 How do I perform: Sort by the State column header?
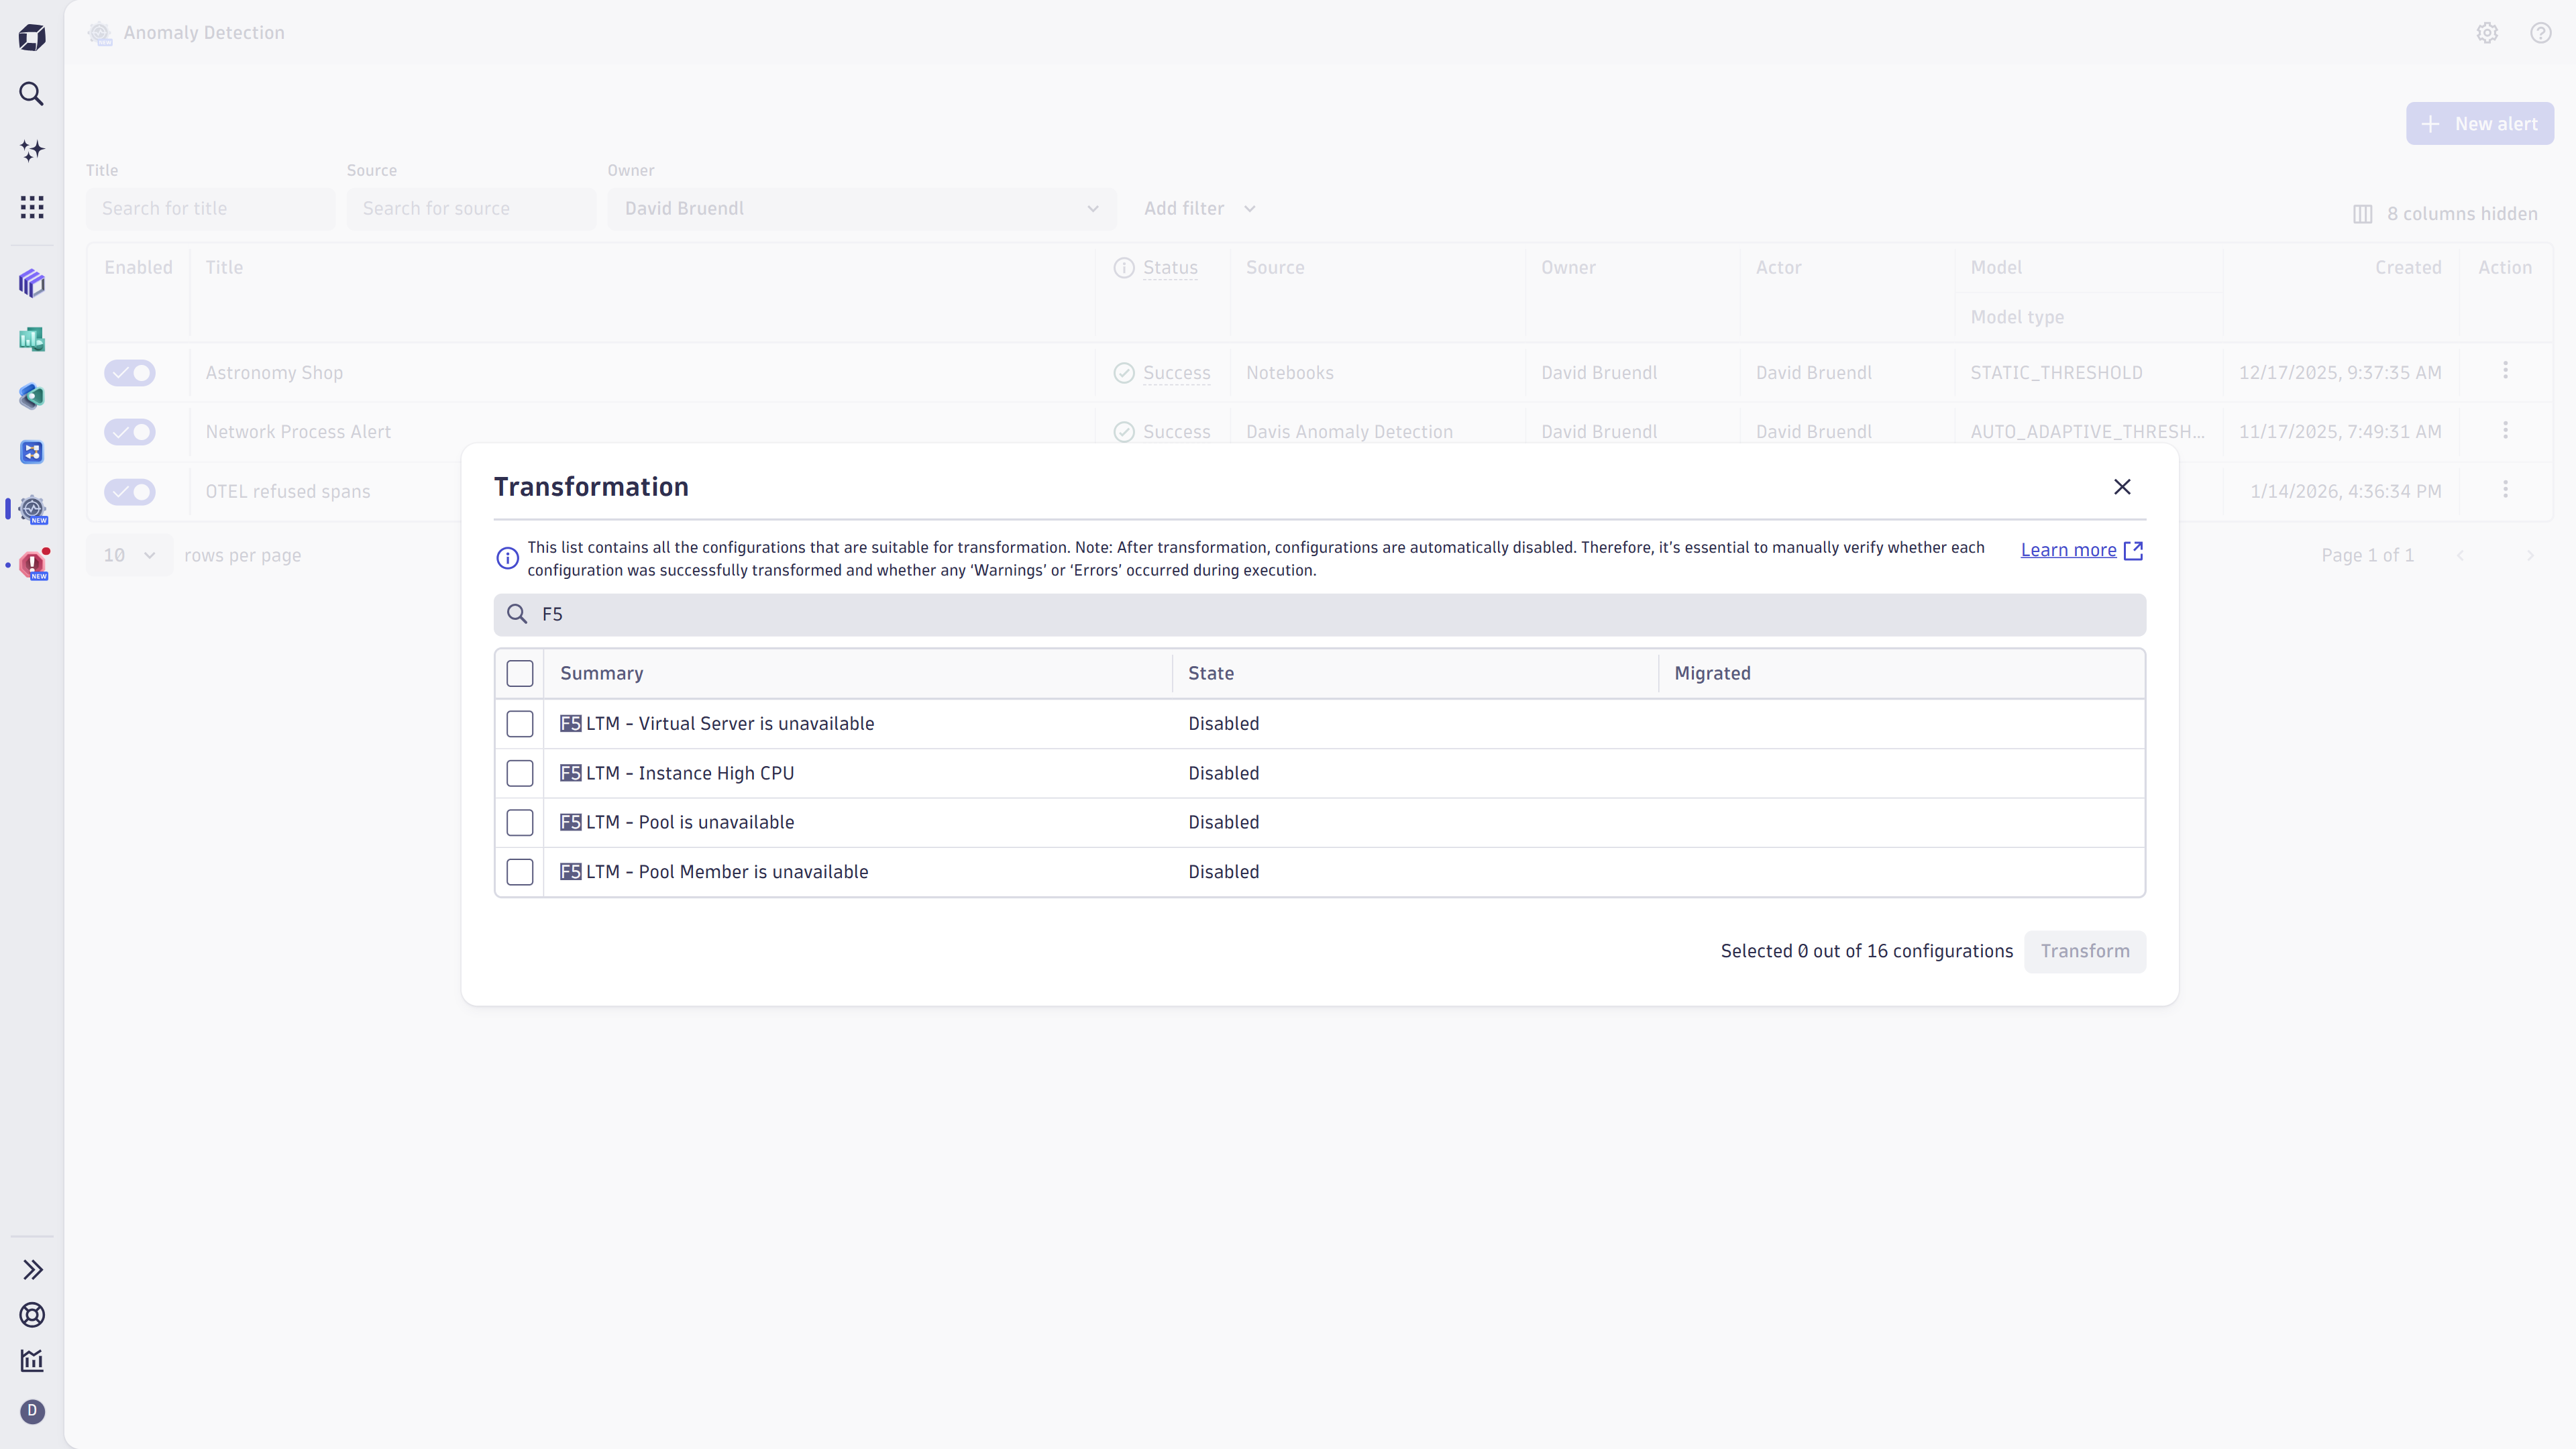click(1210, 673)
